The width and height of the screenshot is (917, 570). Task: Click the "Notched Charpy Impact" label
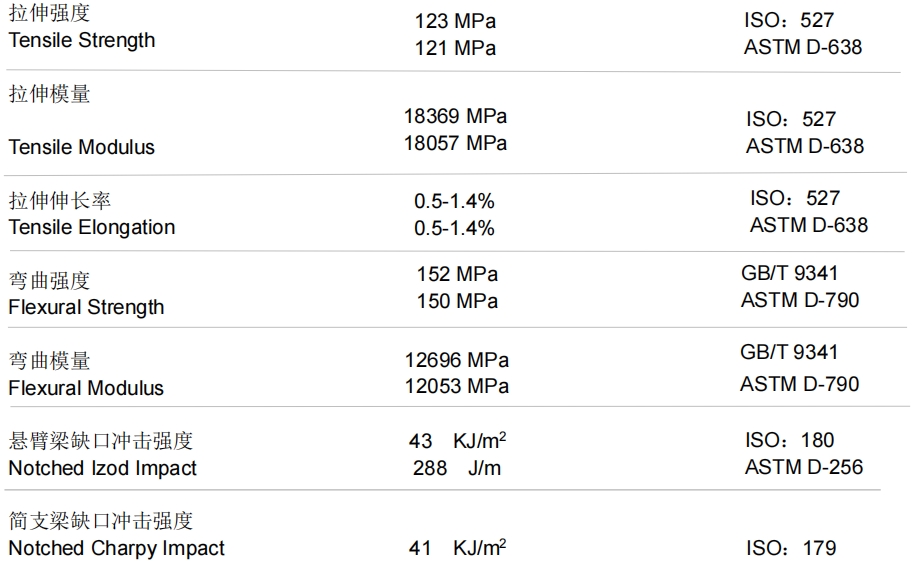pyautogui.click(x=117, y=549)
